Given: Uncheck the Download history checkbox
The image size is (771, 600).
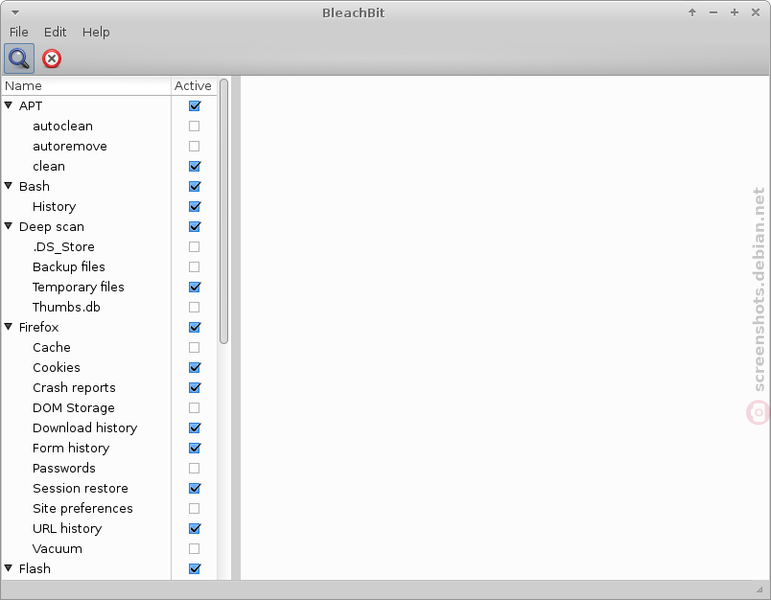Looking at the screenshot, I should [194, 428].
